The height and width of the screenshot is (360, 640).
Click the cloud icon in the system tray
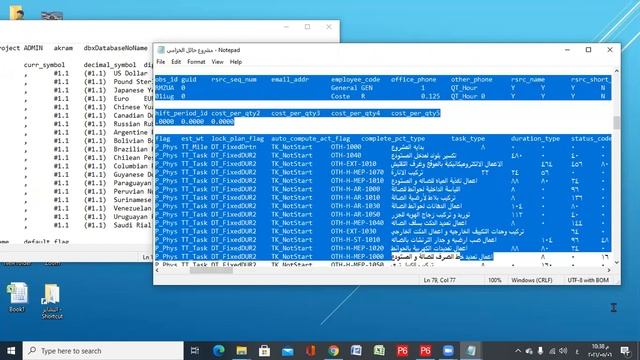click(x=529, y=351)
